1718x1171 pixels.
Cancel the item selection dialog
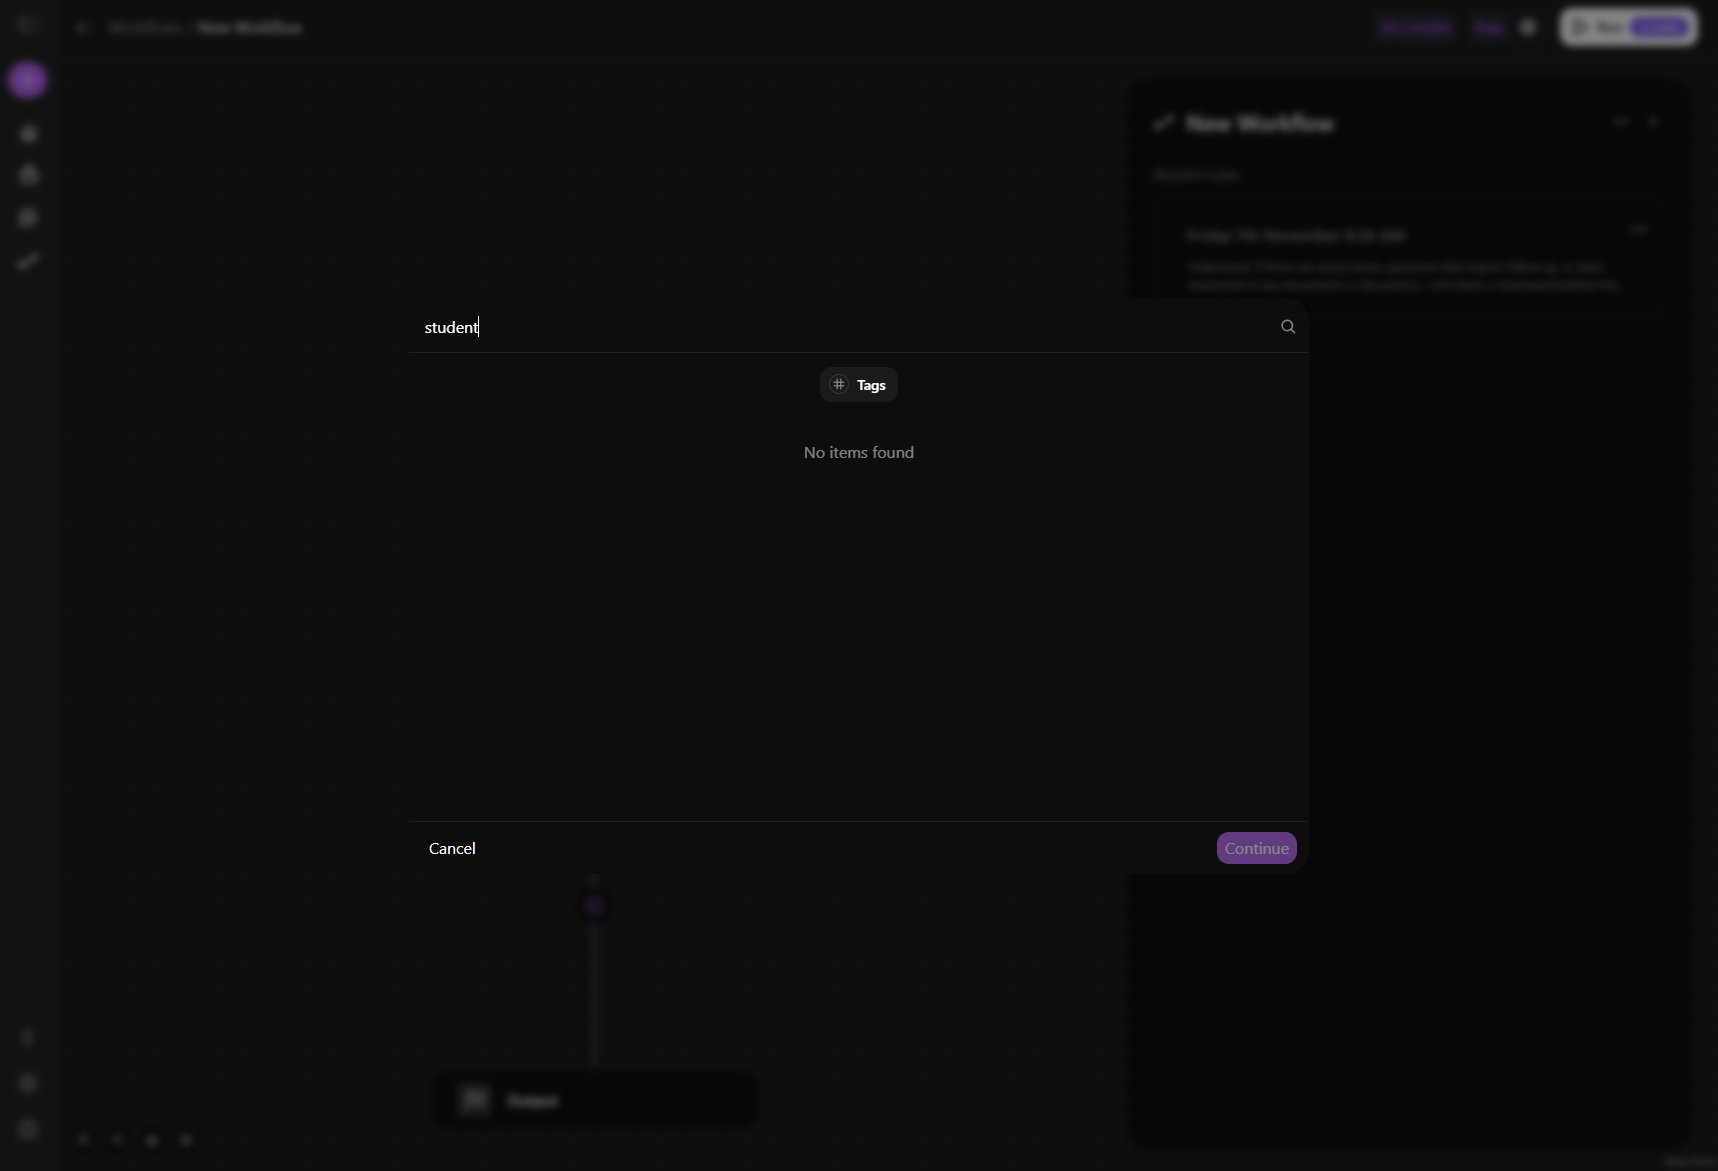pyautogui.click(x=452, y=848)
